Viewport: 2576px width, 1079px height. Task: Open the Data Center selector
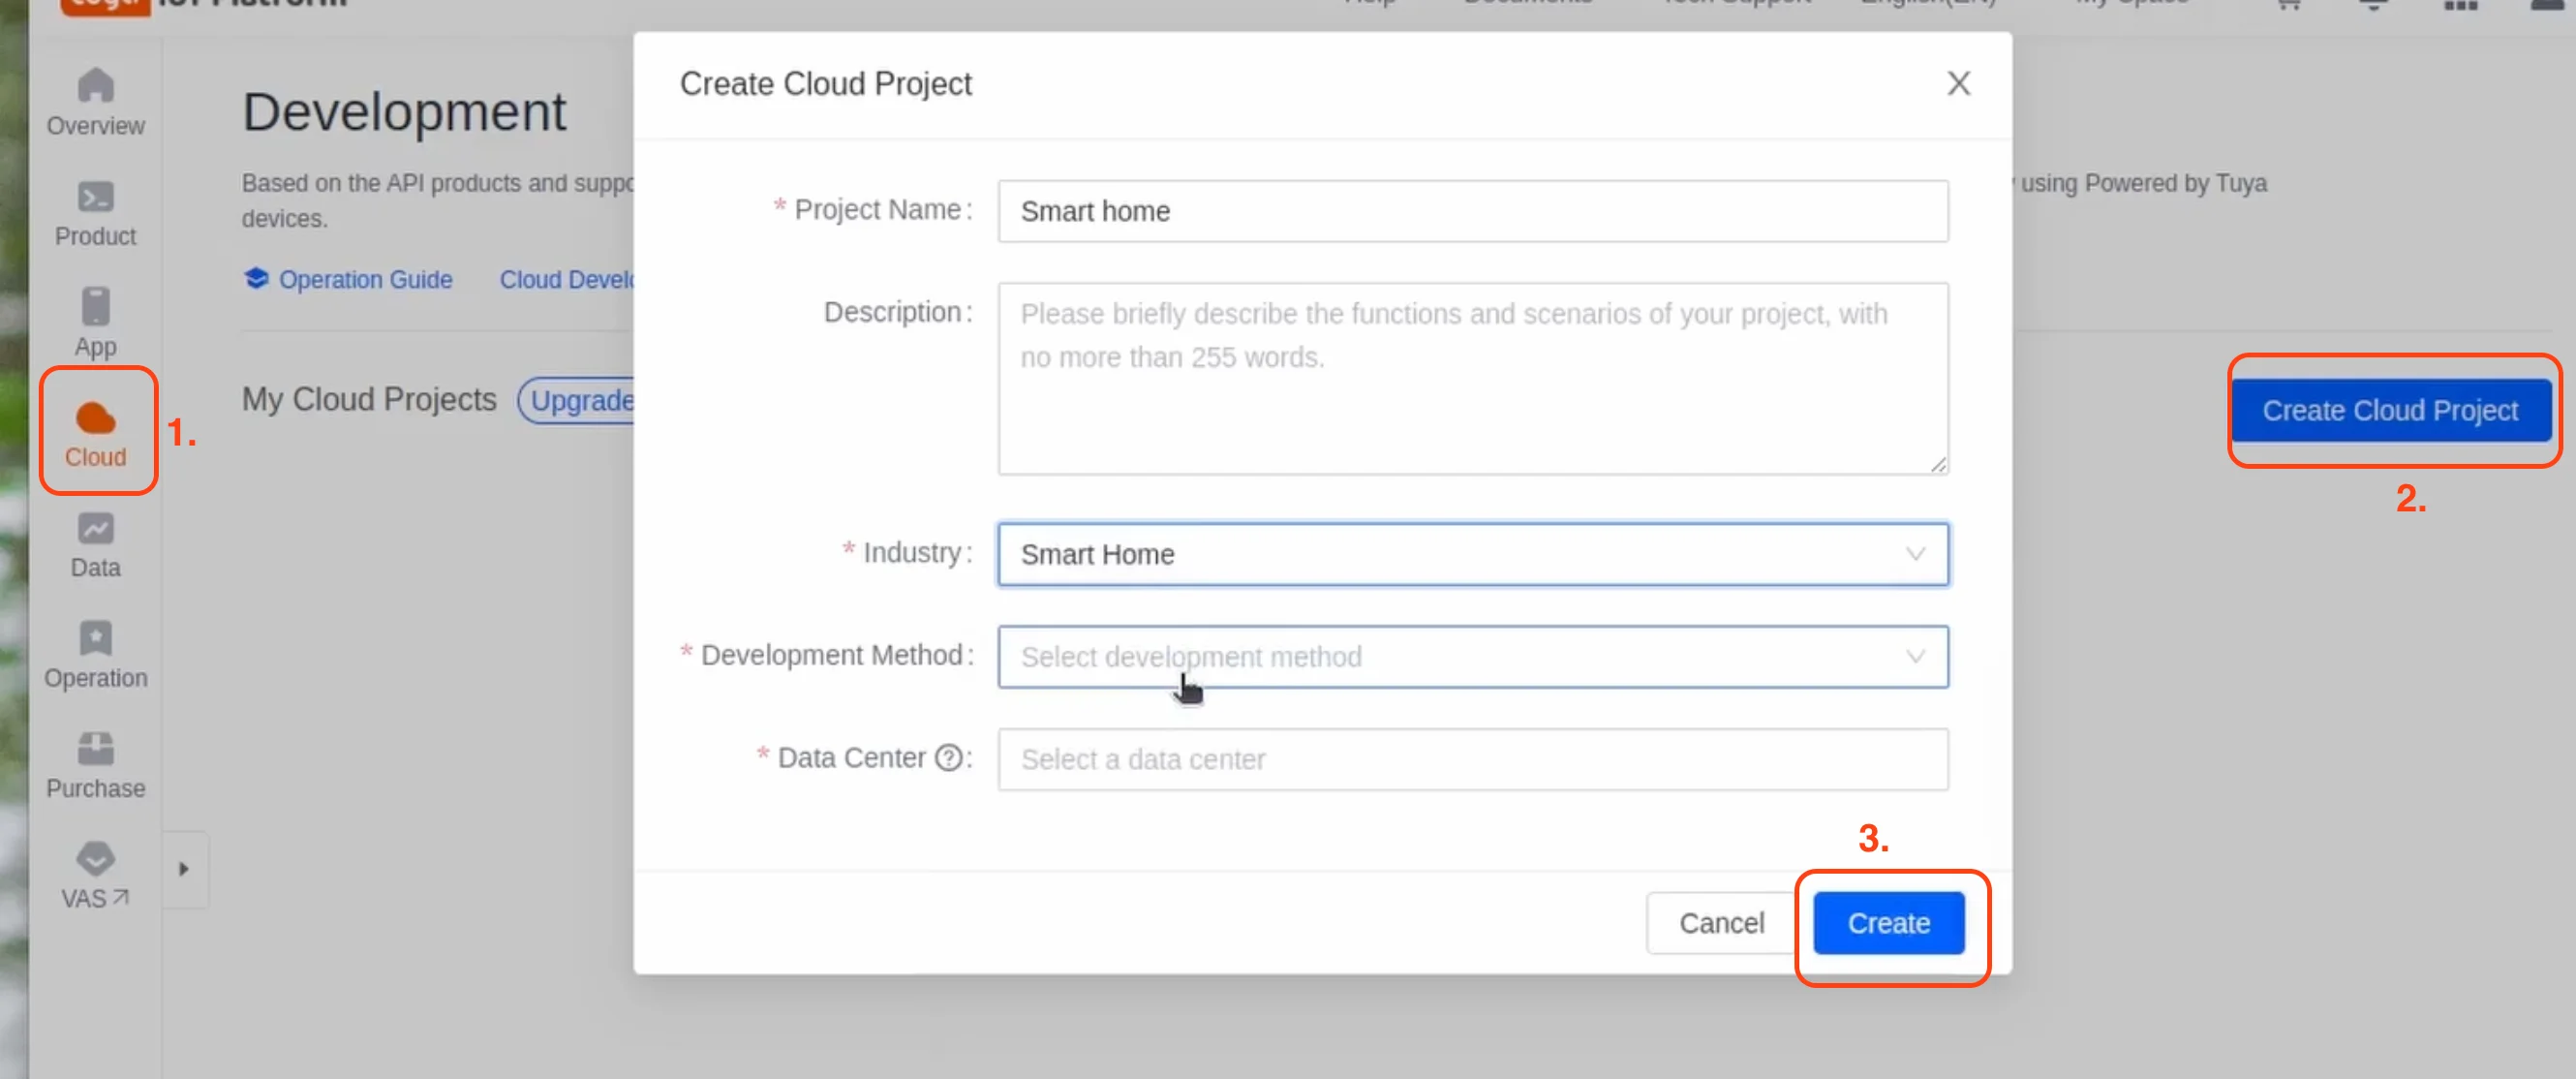1472,759
